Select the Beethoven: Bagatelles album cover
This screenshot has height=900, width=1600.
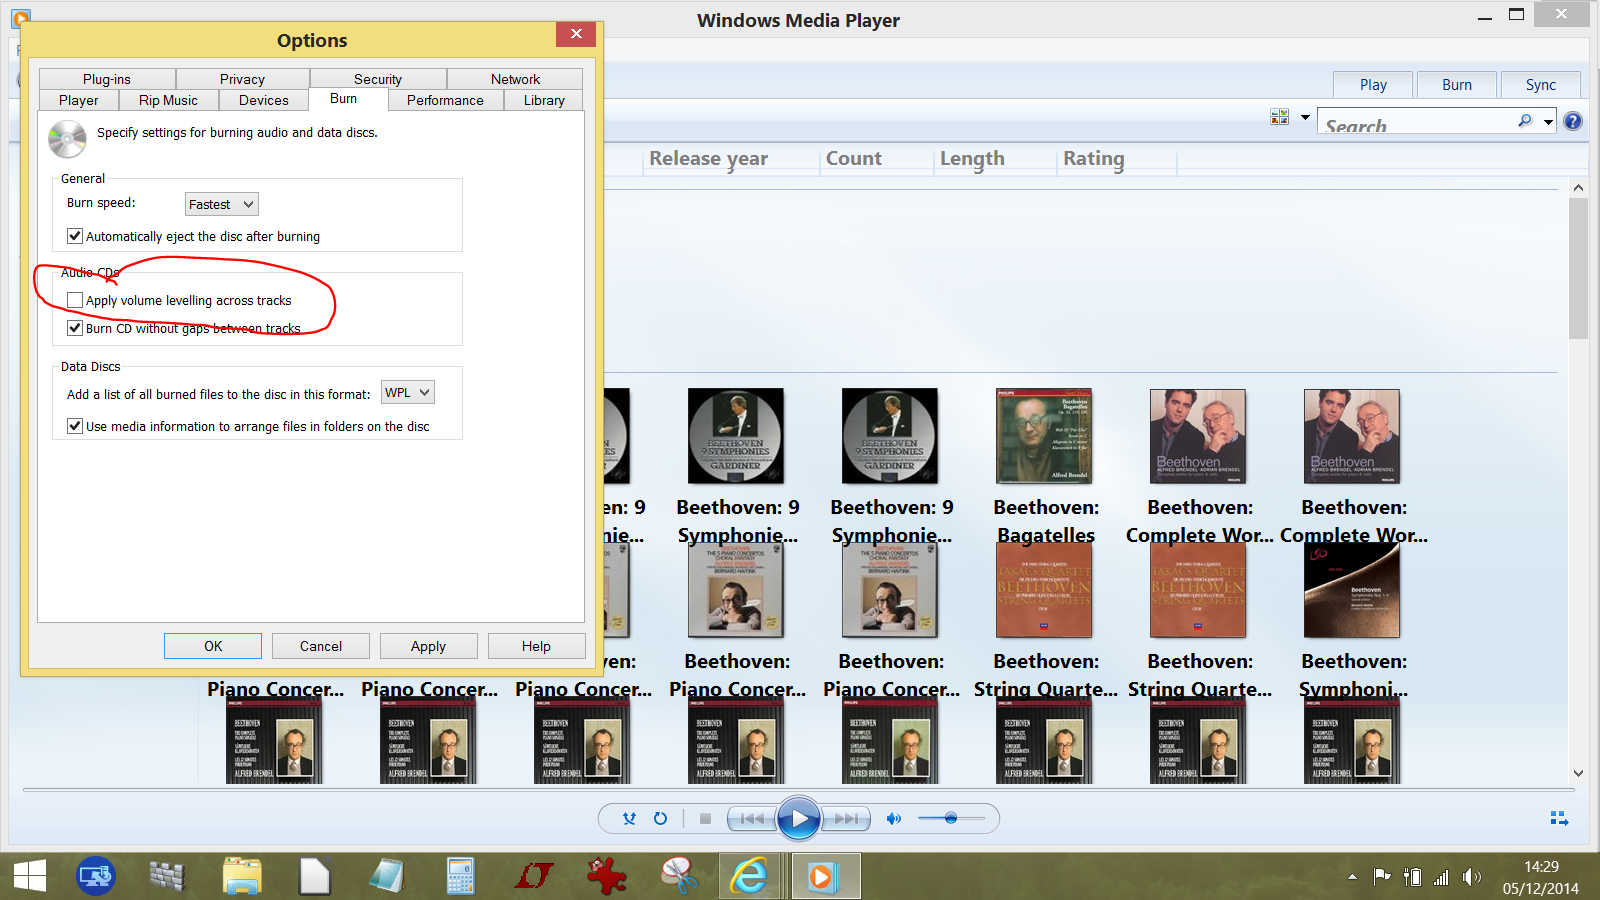pyautogui.click(x=1044, y=436)
